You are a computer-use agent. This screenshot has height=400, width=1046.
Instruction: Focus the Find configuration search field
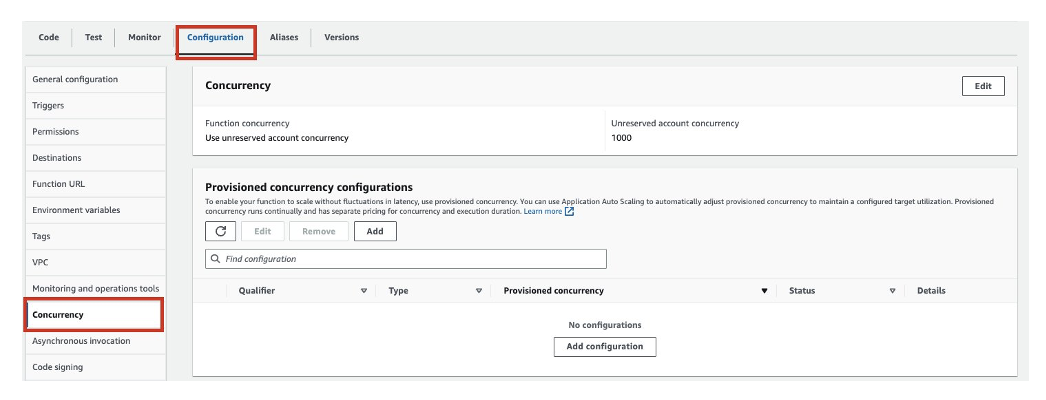[410, 259]
